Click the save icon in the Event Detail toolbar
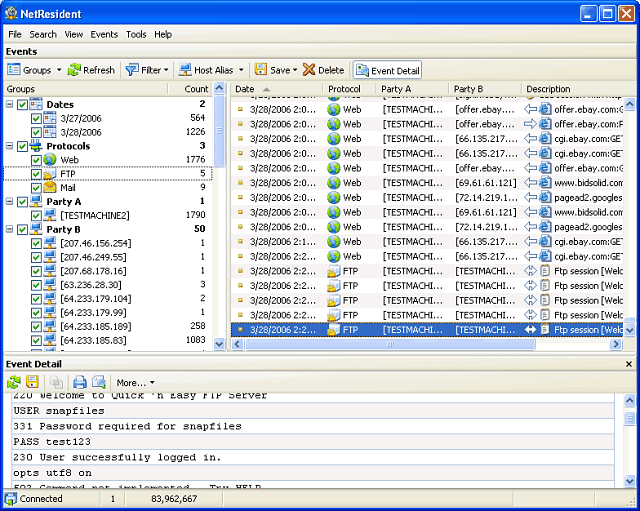 pos(32,382)
